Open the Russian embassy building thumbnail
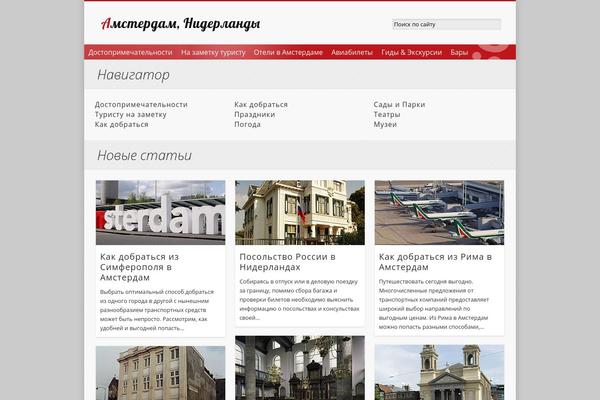600x400 pixels. click(x=300, y=212)
